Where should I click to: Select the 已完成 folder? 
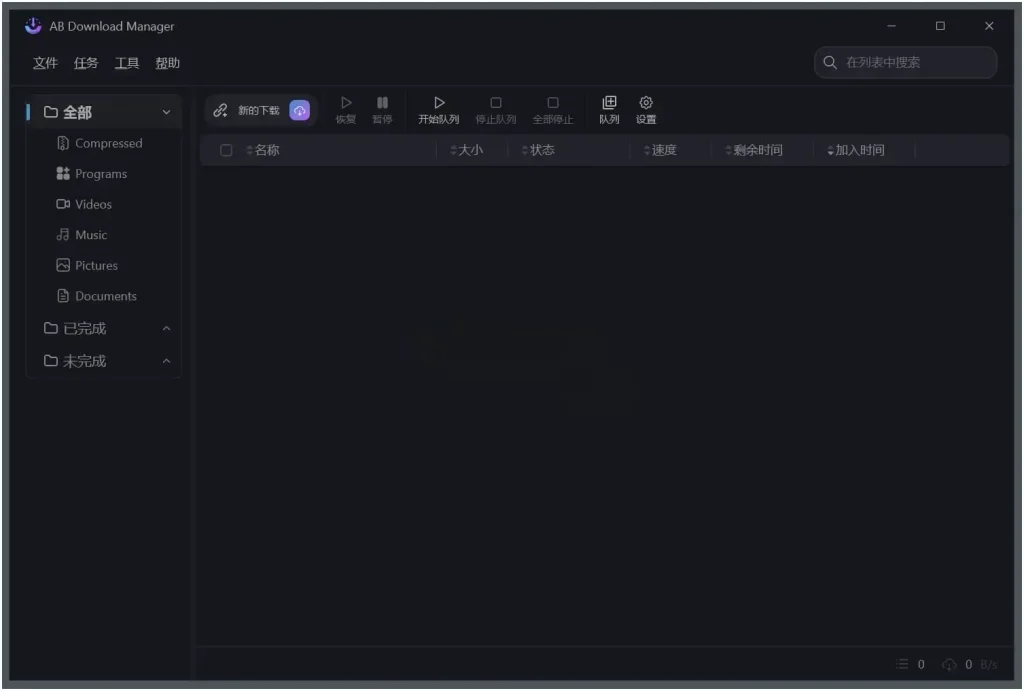coord(103,329)
